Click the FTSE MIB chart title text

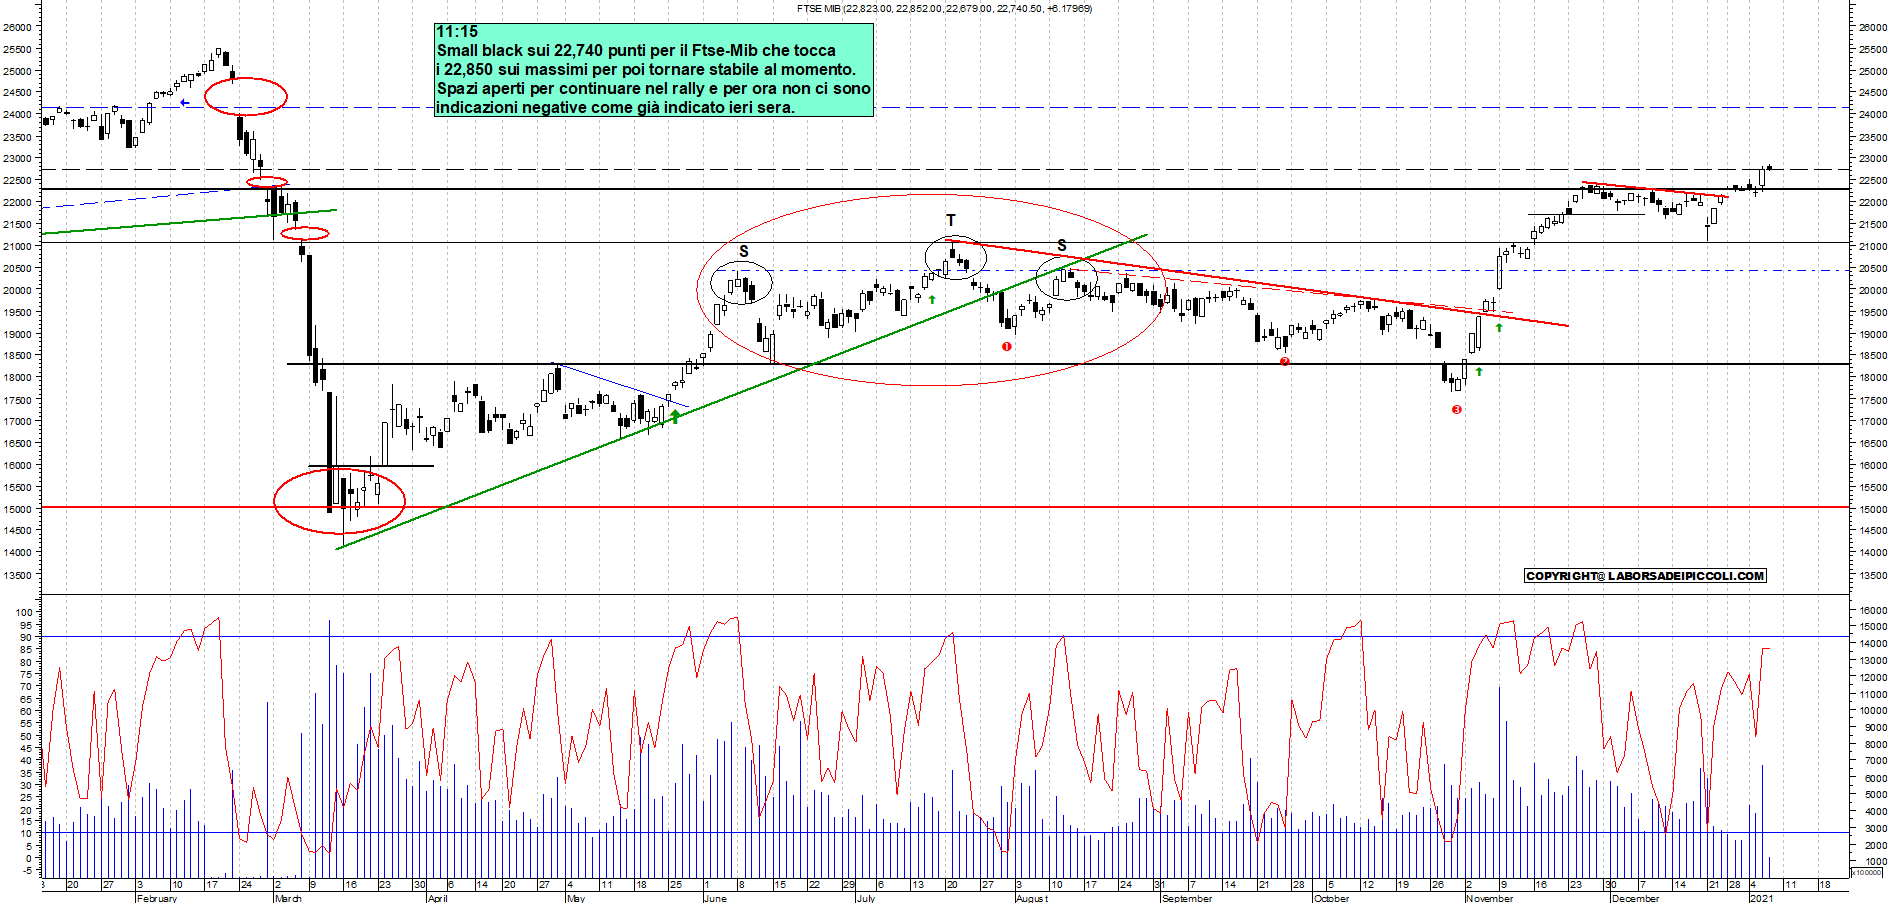[x=944, y=8]
